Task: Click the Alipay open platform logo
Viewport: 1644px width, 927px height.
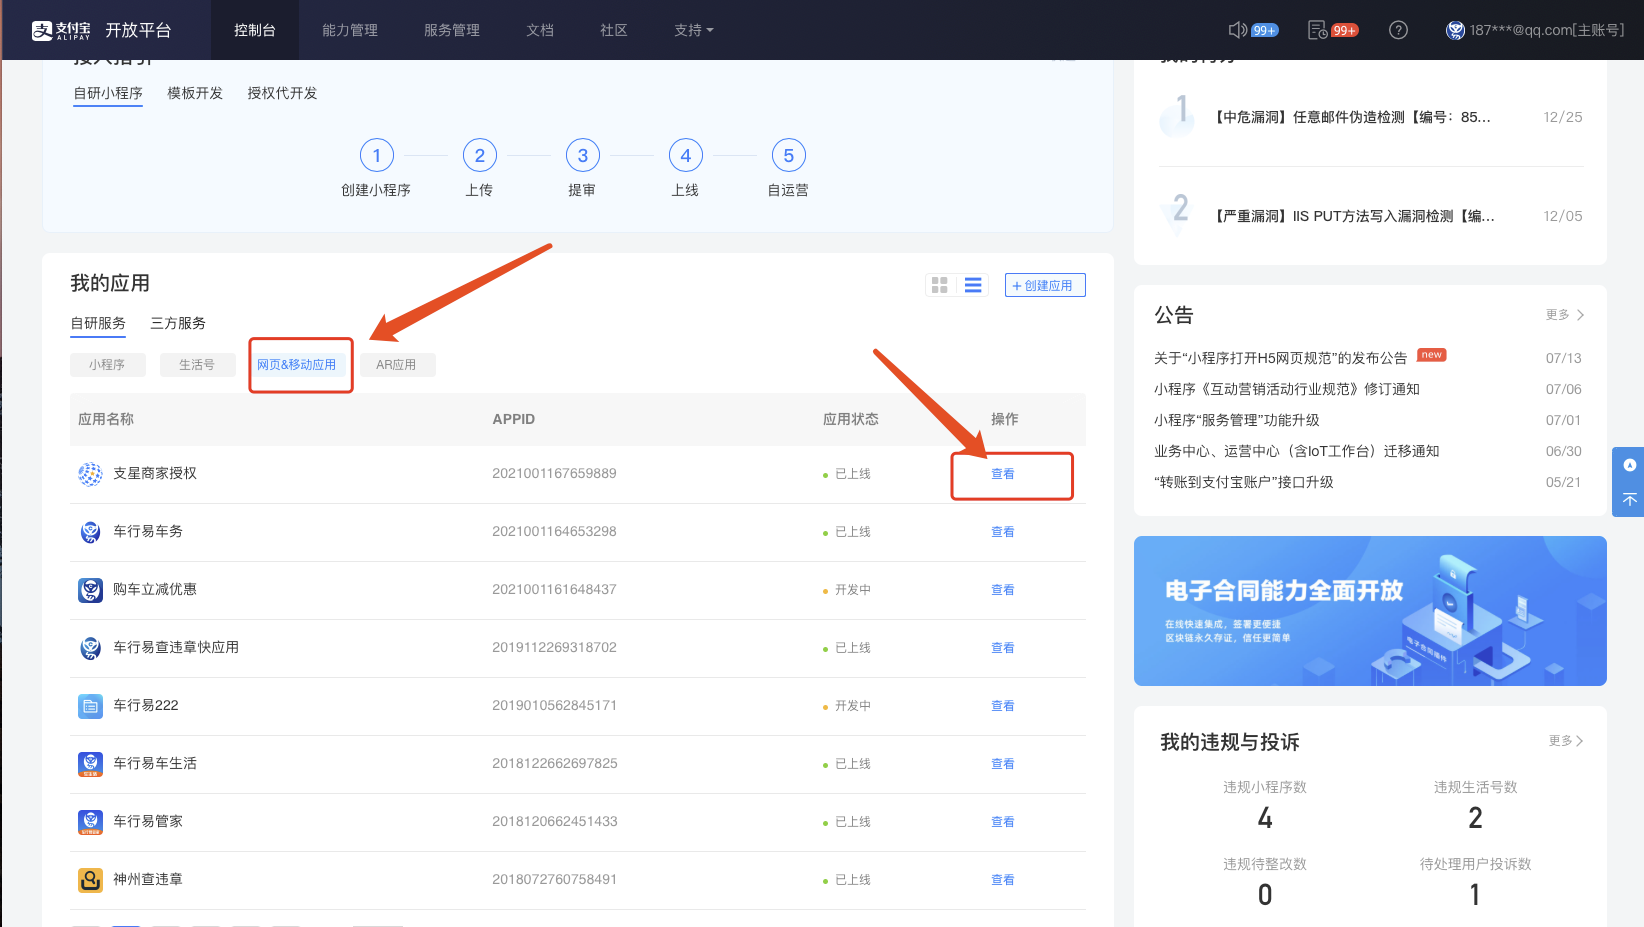Action: pos(101,30)
